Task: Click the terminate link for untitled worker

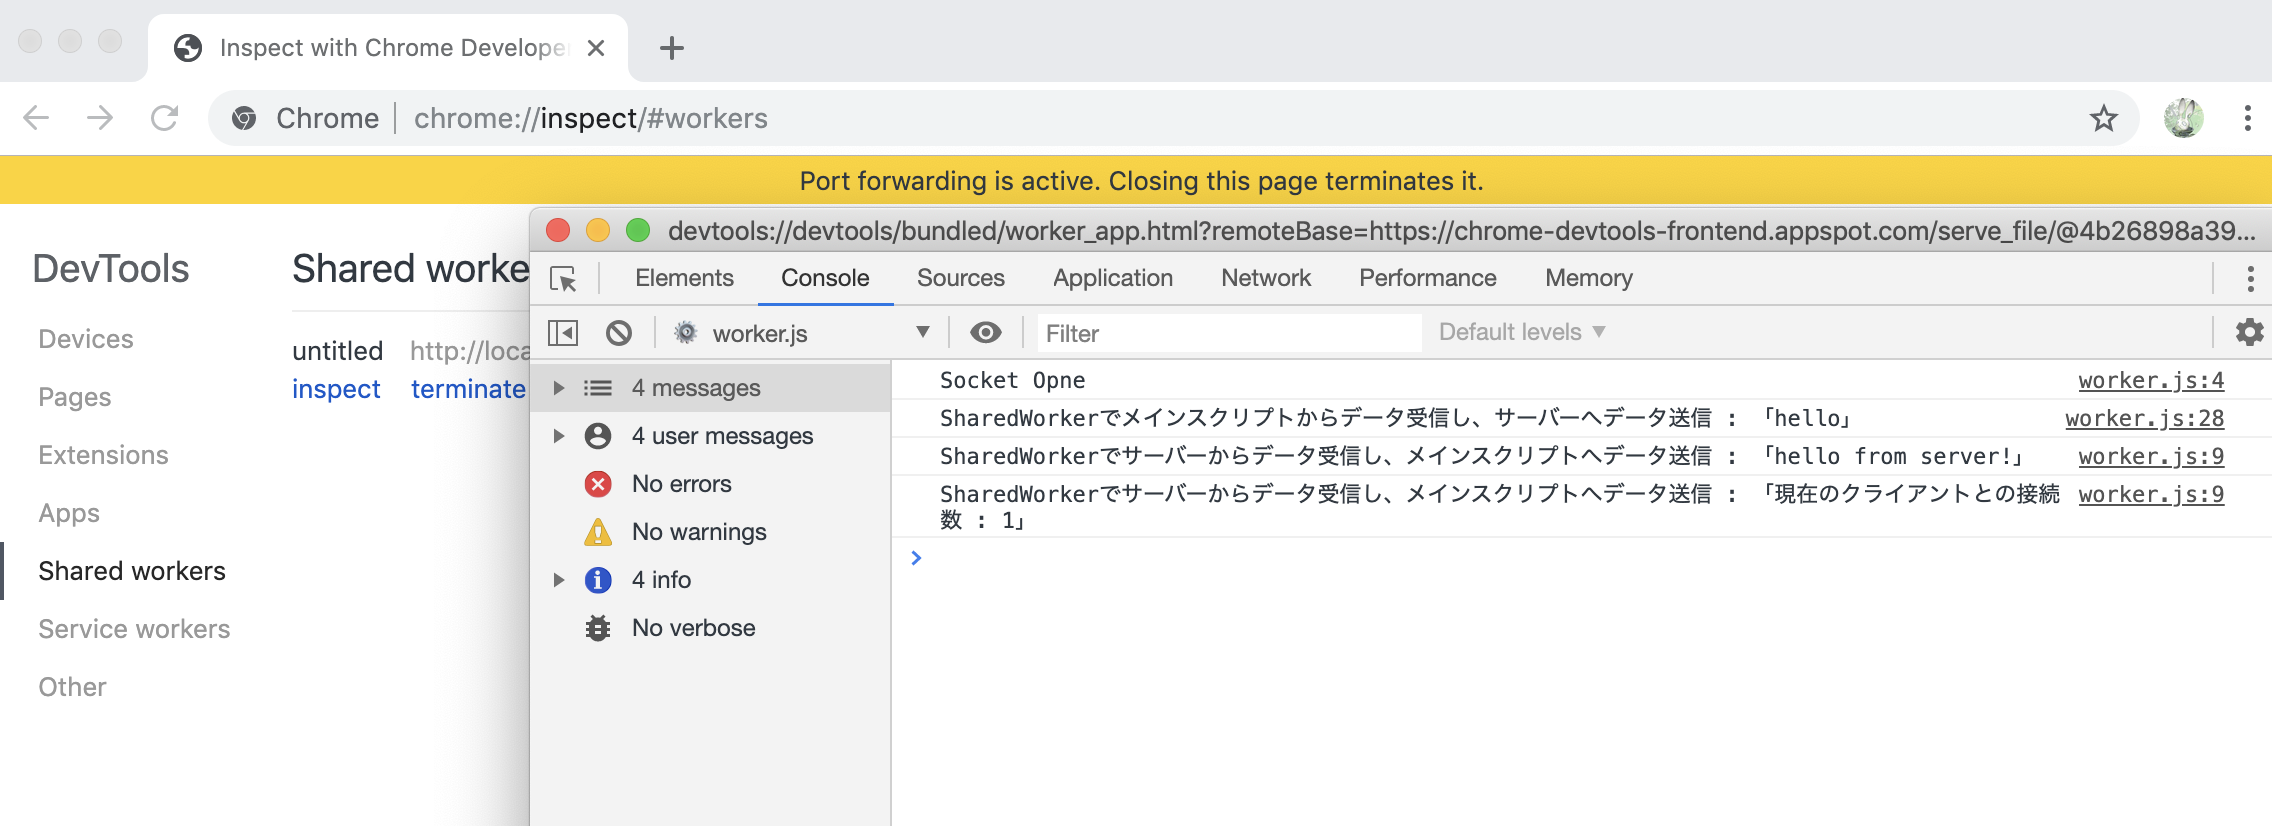Action: (468, 389)
